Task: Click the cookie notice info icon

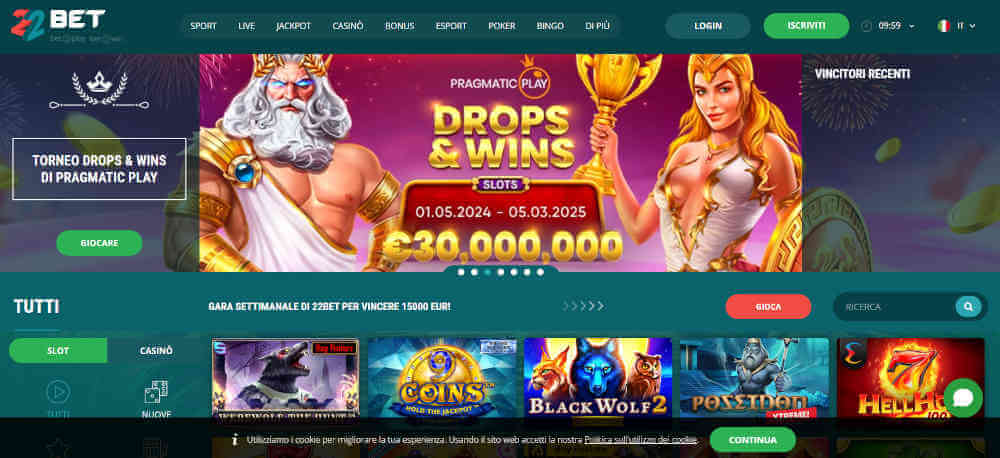Action: coord(235,440)
